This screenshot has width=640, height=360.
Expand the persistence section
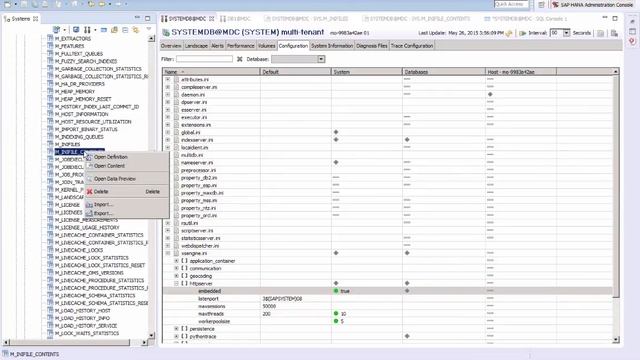pyautogui.click(x=176, y=329)
